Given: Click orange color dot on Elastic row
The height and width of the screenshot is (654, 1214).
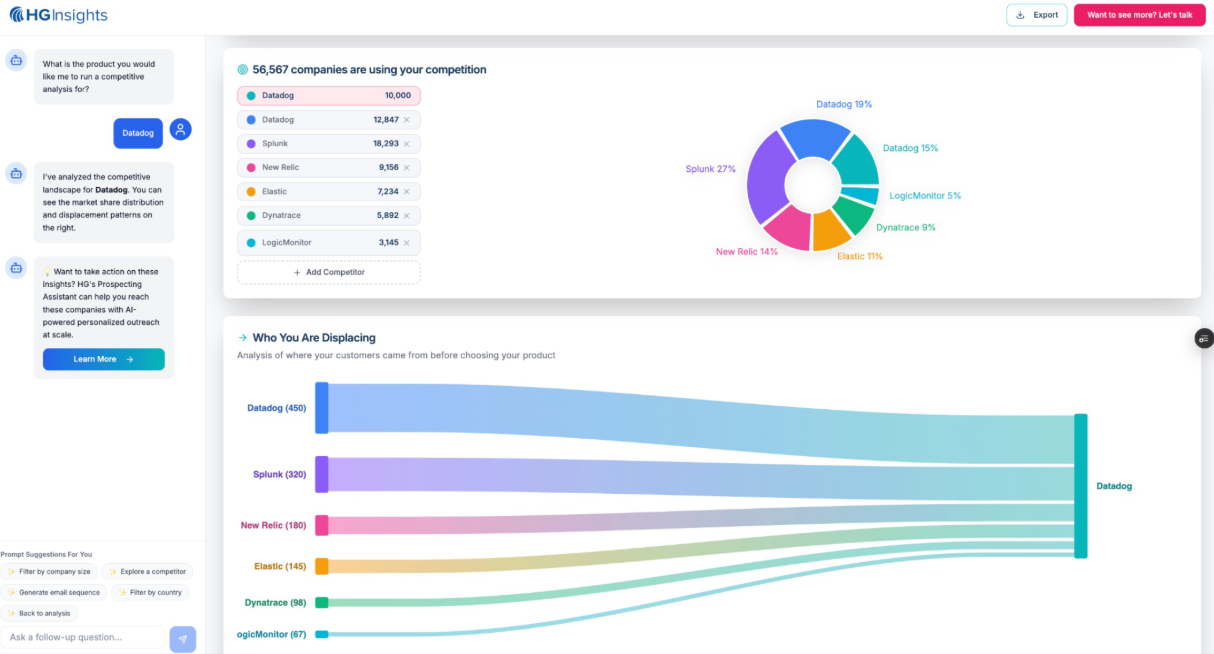Looking at the screenshot, I should tap(251, 192).
